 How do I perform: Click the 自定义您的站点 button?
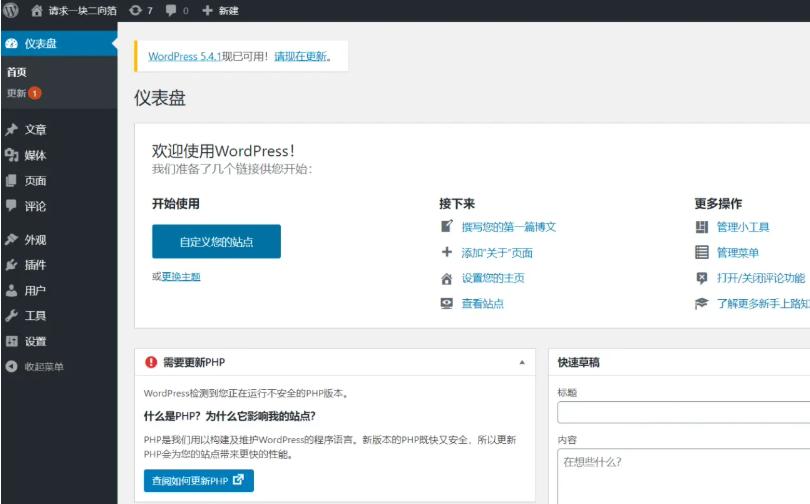click(x=216, y=241)
